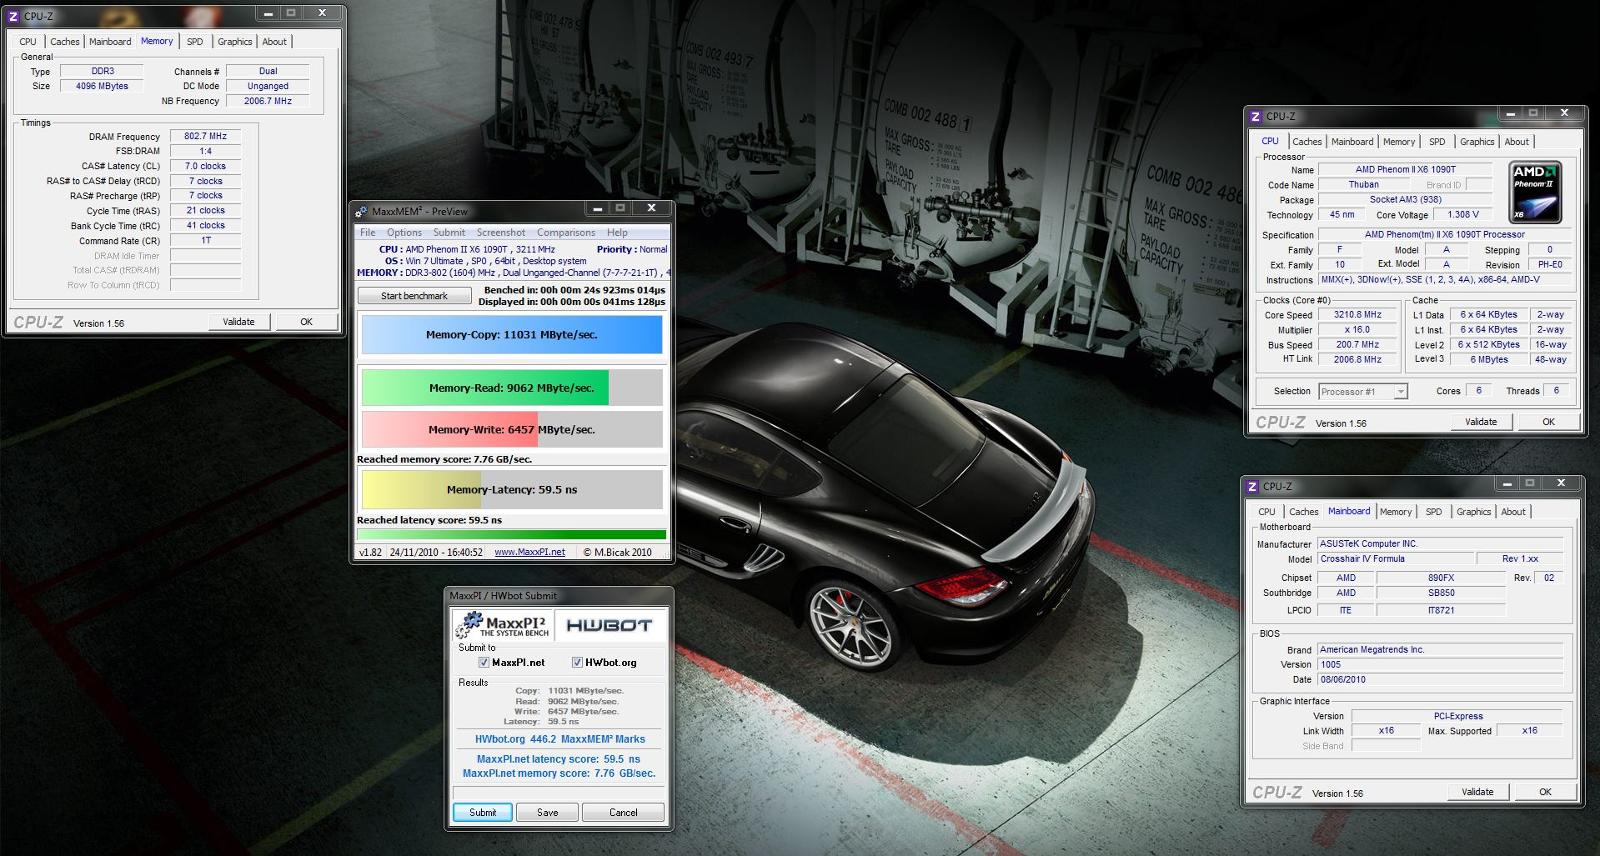The height and width of the screenshot is (856, 1600).
Task: Click the Memory-Latency 59.5 ns bar
Action: point(512,490)
